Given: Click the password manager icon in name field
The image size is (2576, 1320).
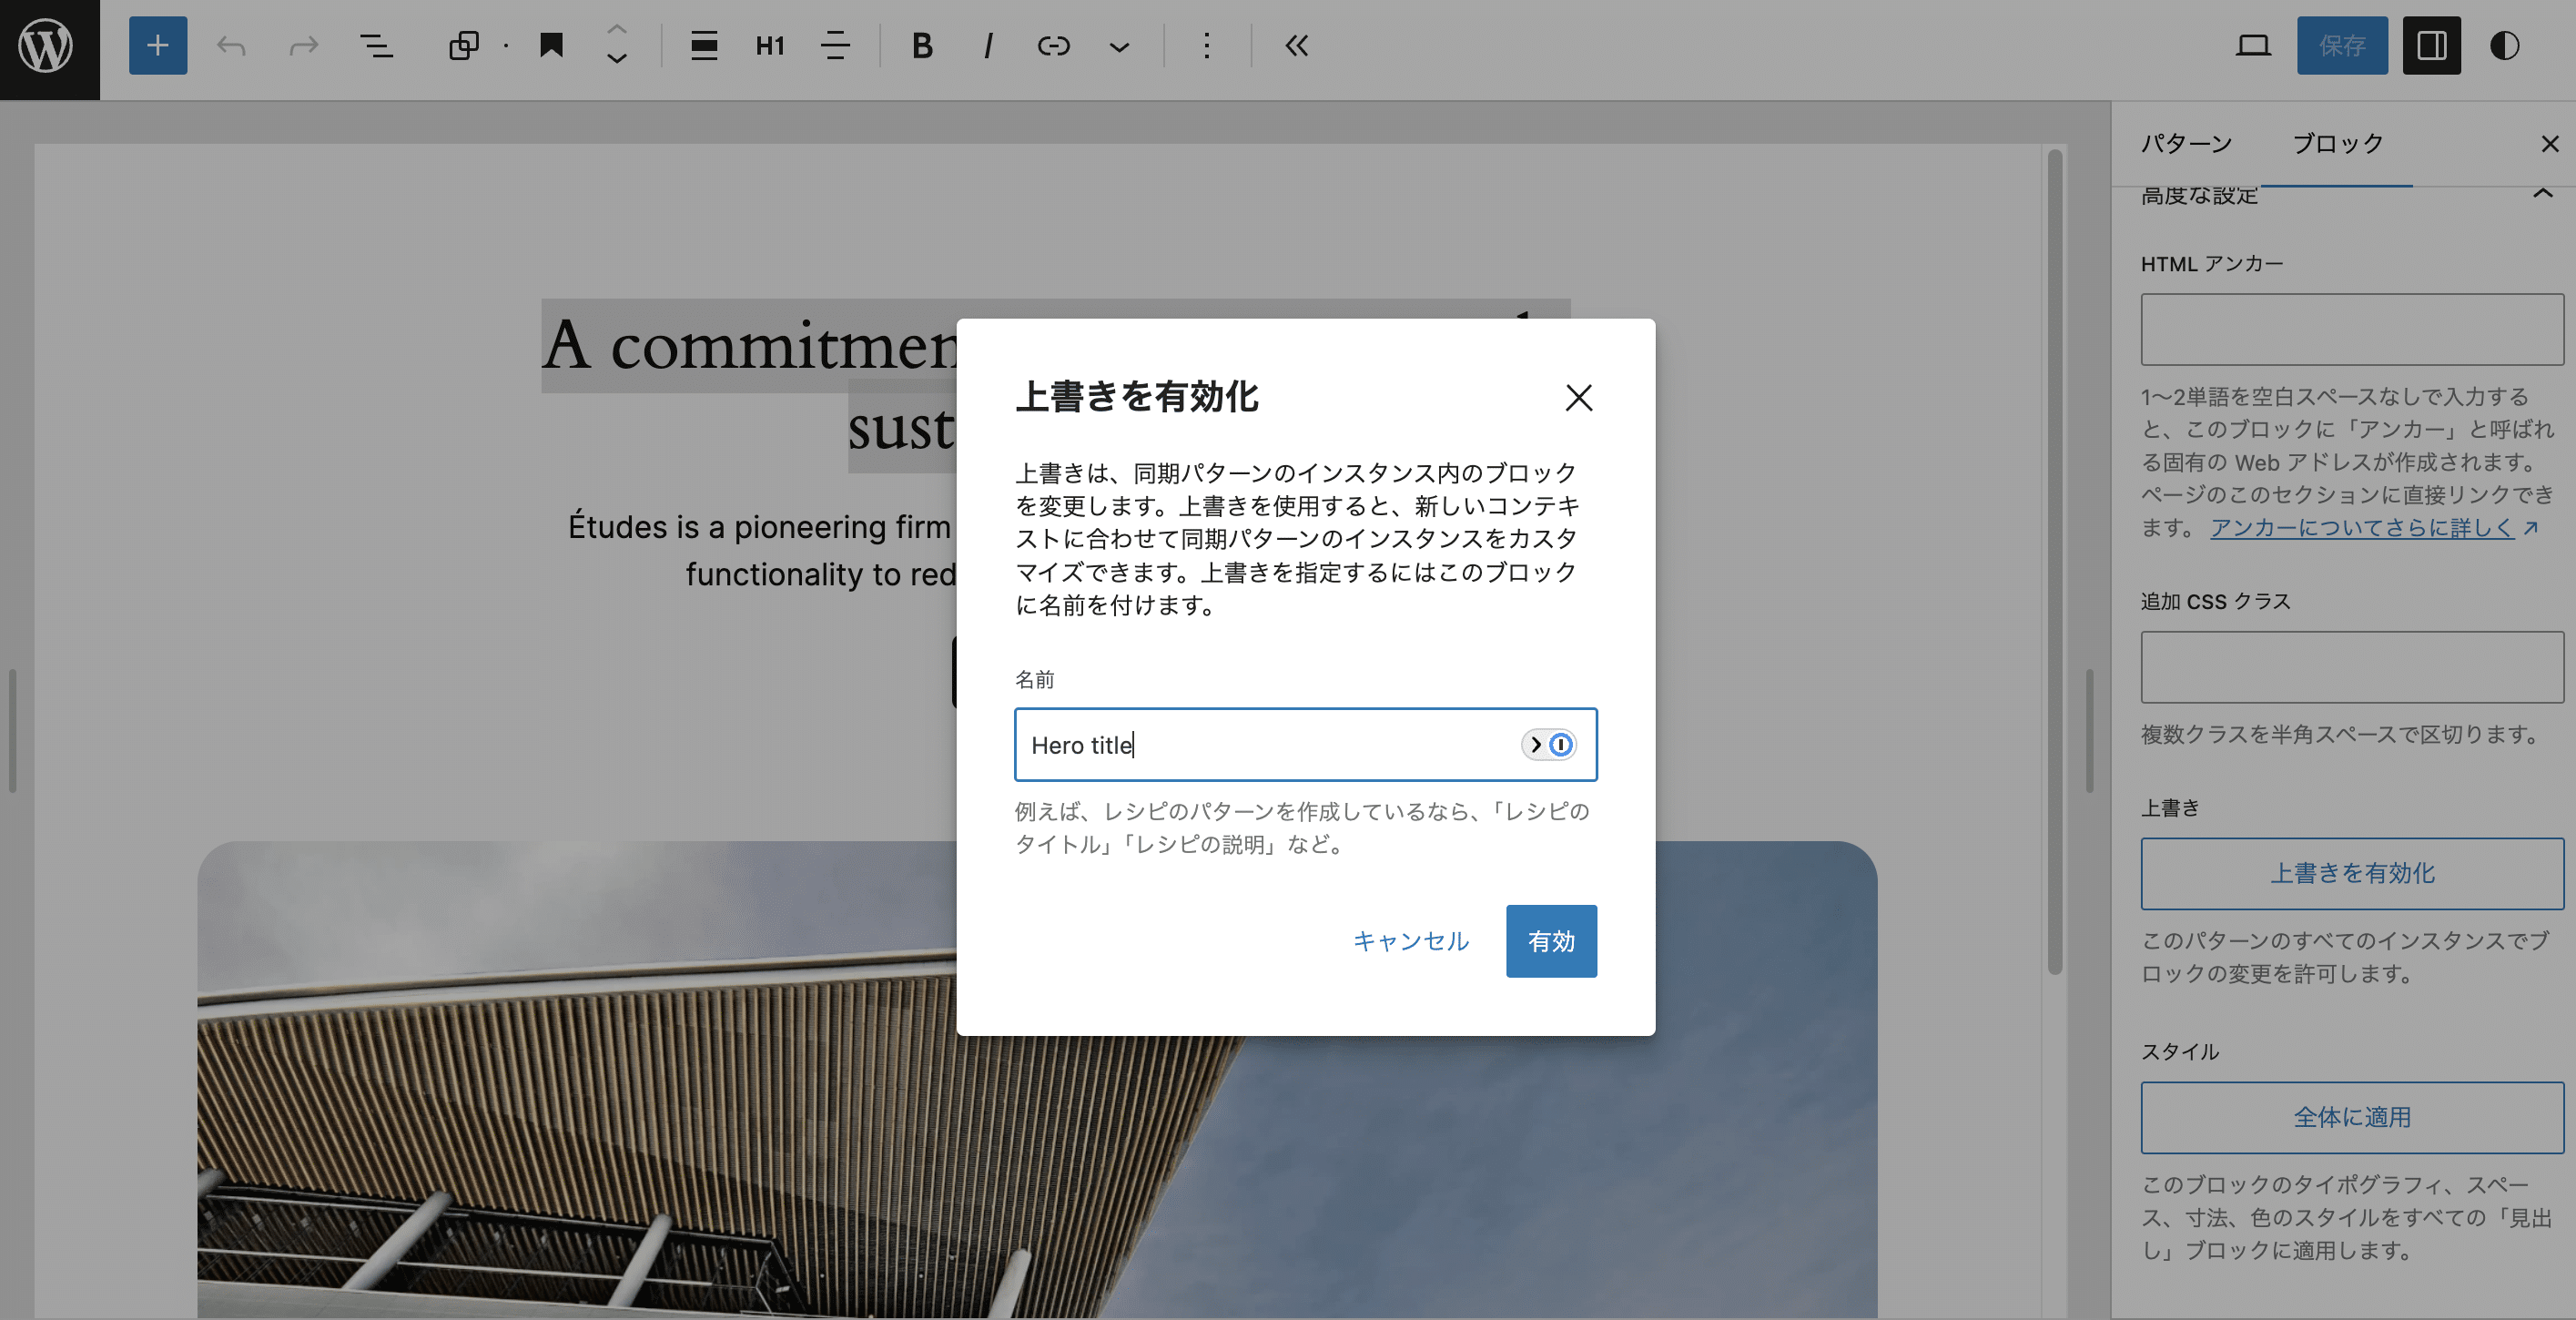Looking at the screenshot, I should point(1549,745).
